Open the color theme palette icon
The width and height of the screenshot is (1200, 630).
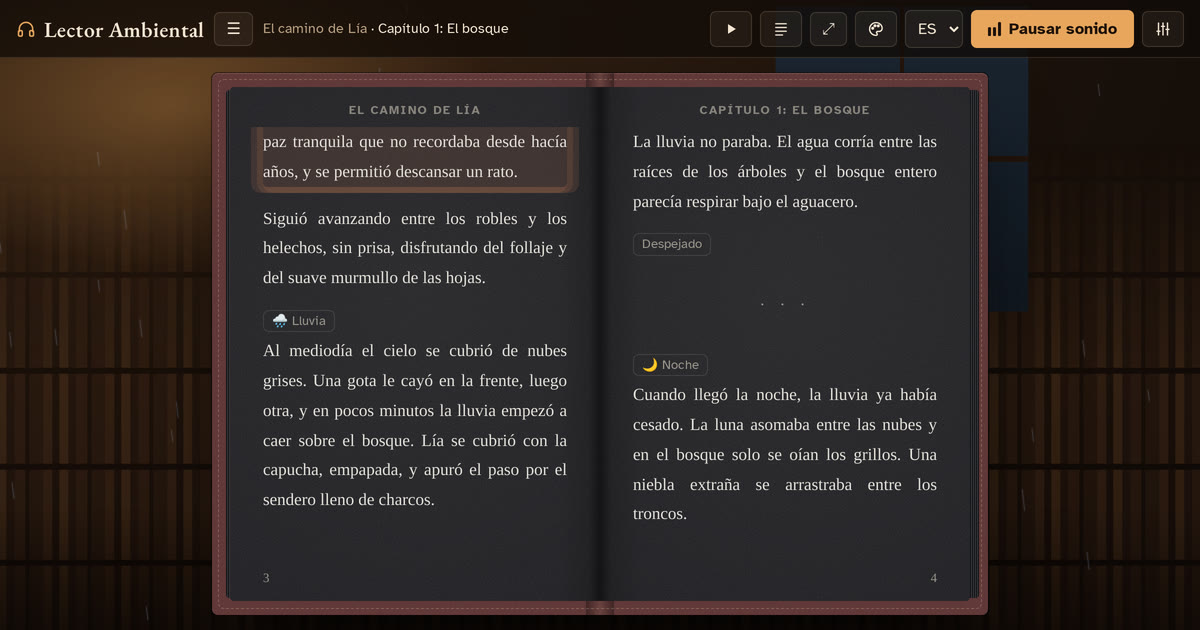876,29
